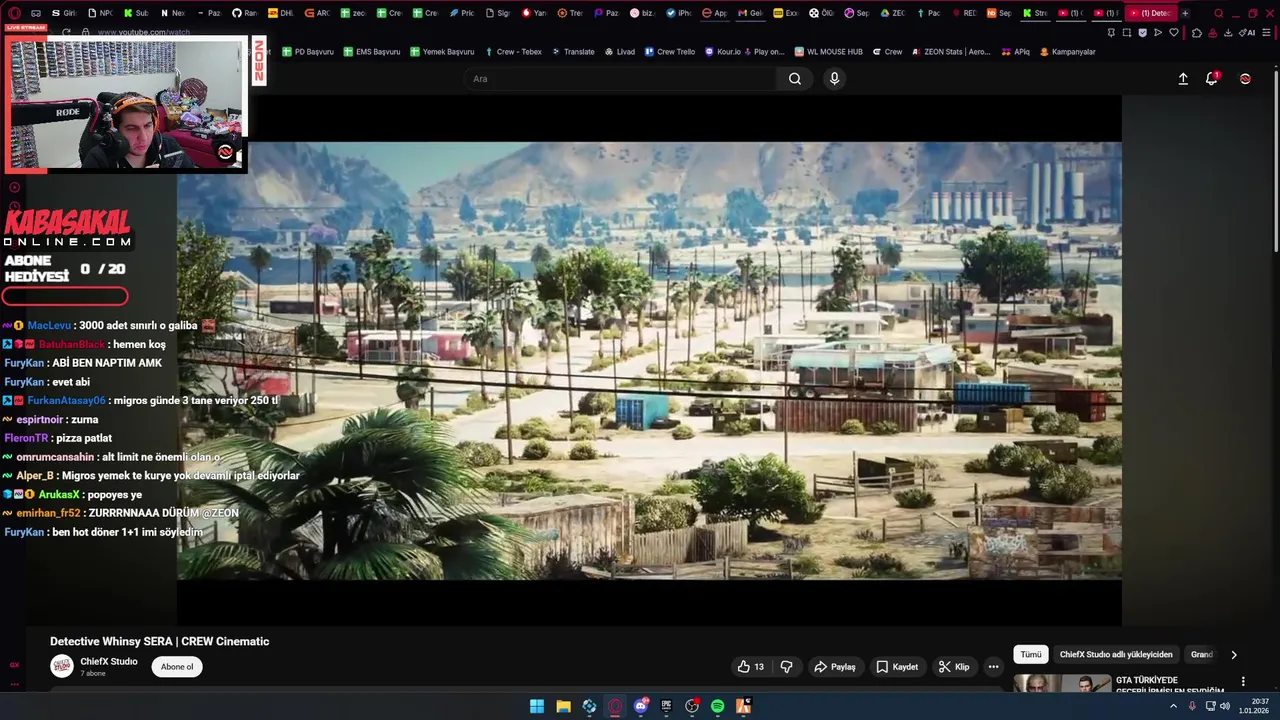This screenshot has width=1280, height=720.
Task: Open the Kampanyalar bookmark
Action: [1068, 52]
